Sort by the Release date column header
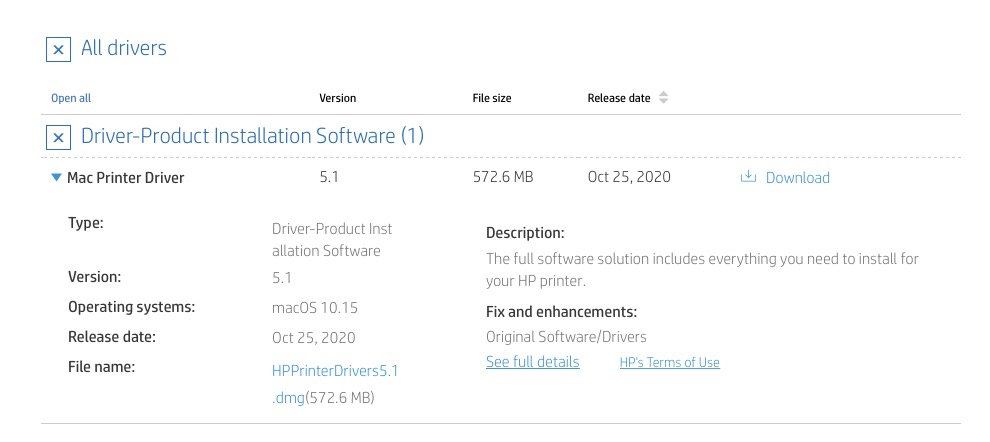The height and width of the screenshot is (442, 990). click(619, 98)
